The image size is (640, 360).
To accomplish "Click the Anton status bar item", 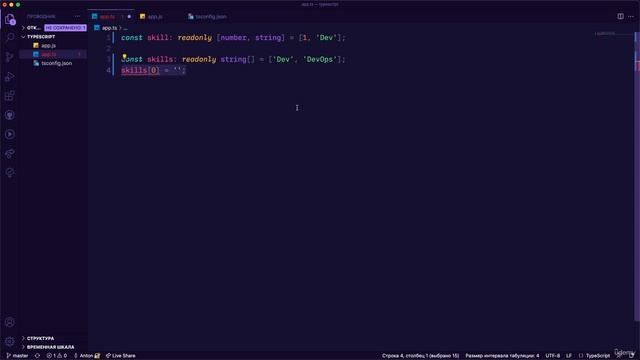I will click(87, 356).
